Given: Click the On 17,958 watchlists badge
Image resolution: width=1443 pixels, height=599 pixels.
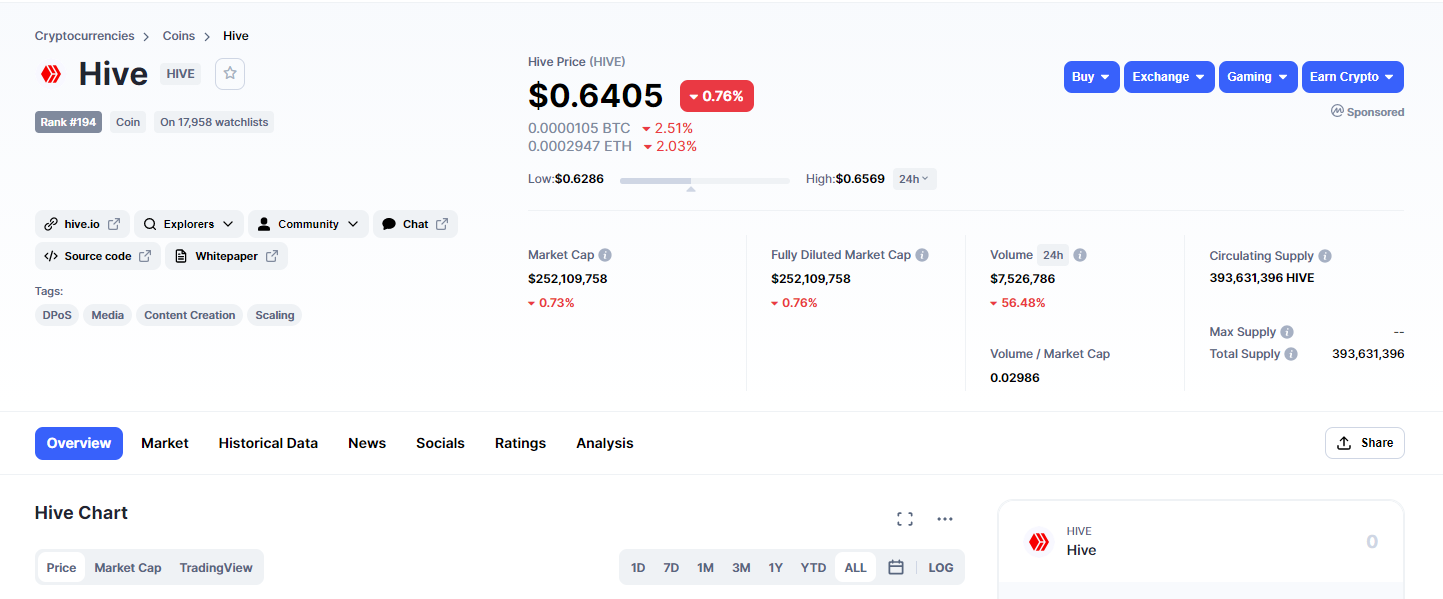Looking at the screenshot, I should tap(214, 122).
